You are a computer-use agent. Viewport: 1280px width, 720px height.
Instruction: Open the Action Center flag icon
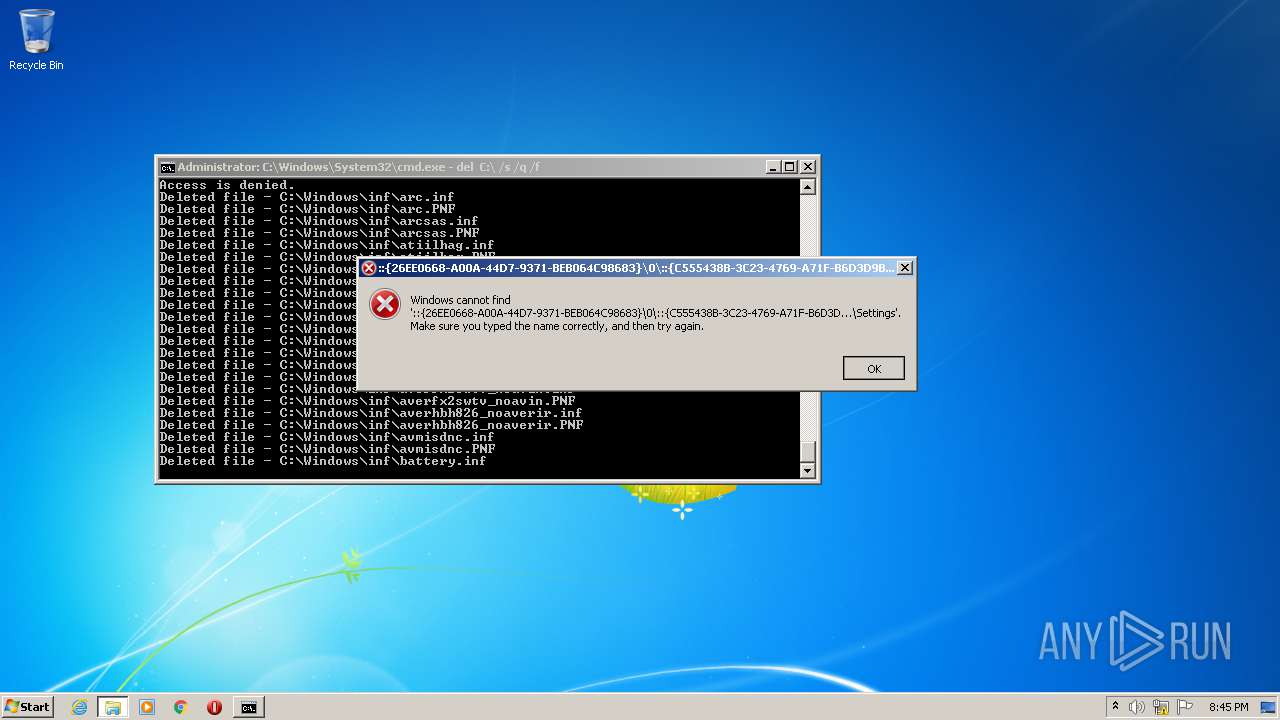[x=1185, y=707]
